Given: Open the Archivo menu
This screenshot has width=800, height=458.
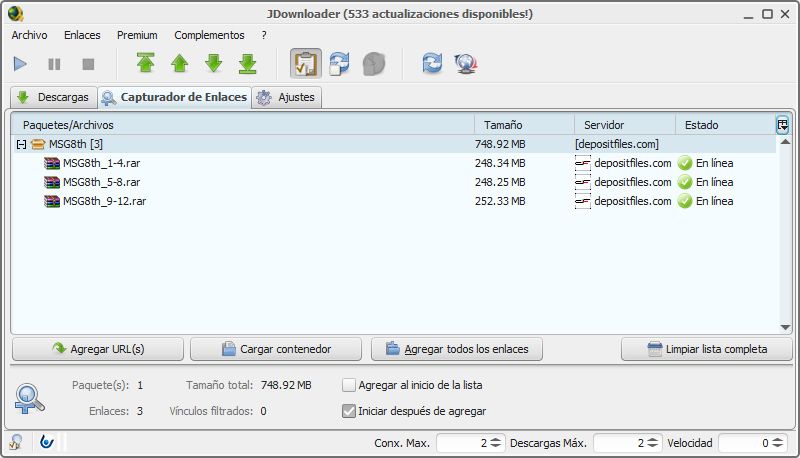Looking at the screenshot, I should point(30,35).
